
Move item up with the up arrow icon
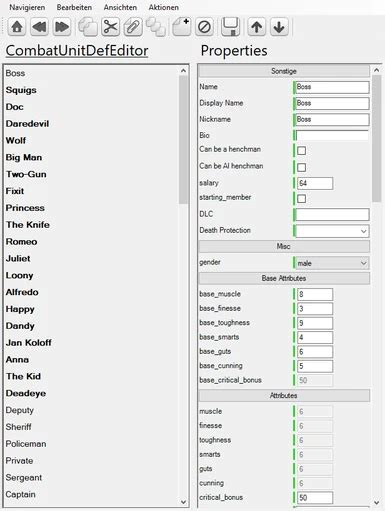pos(256,27)
